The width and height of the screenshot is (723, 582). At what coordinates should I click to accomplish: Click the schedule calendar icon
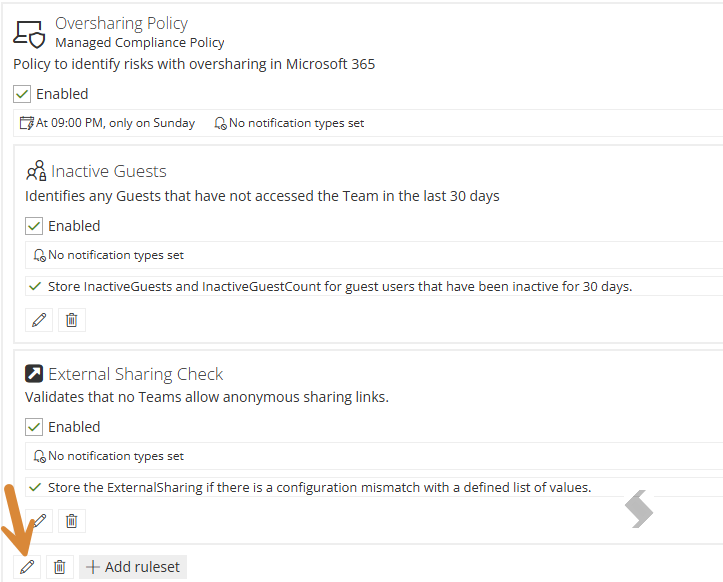(27, 123)
